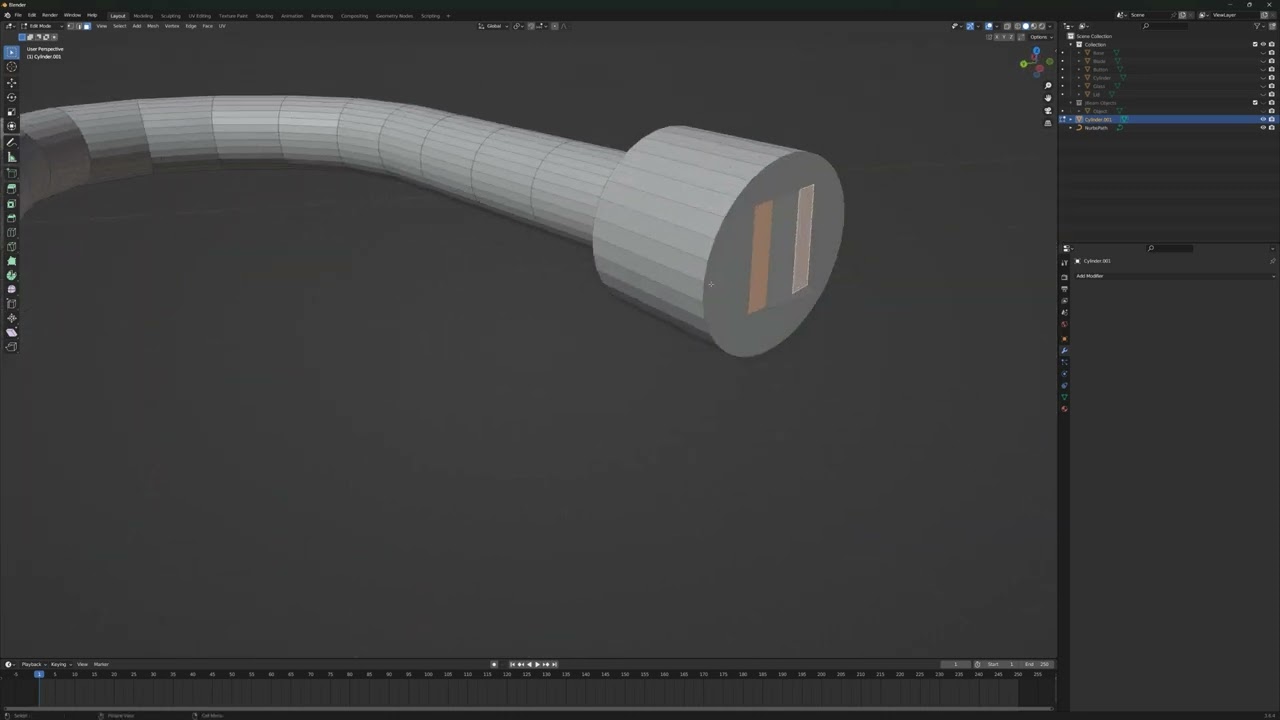This screenshot has height=720, width=1280.
Task: Switch to the Shading workspace tab
Action: point(264,15)
